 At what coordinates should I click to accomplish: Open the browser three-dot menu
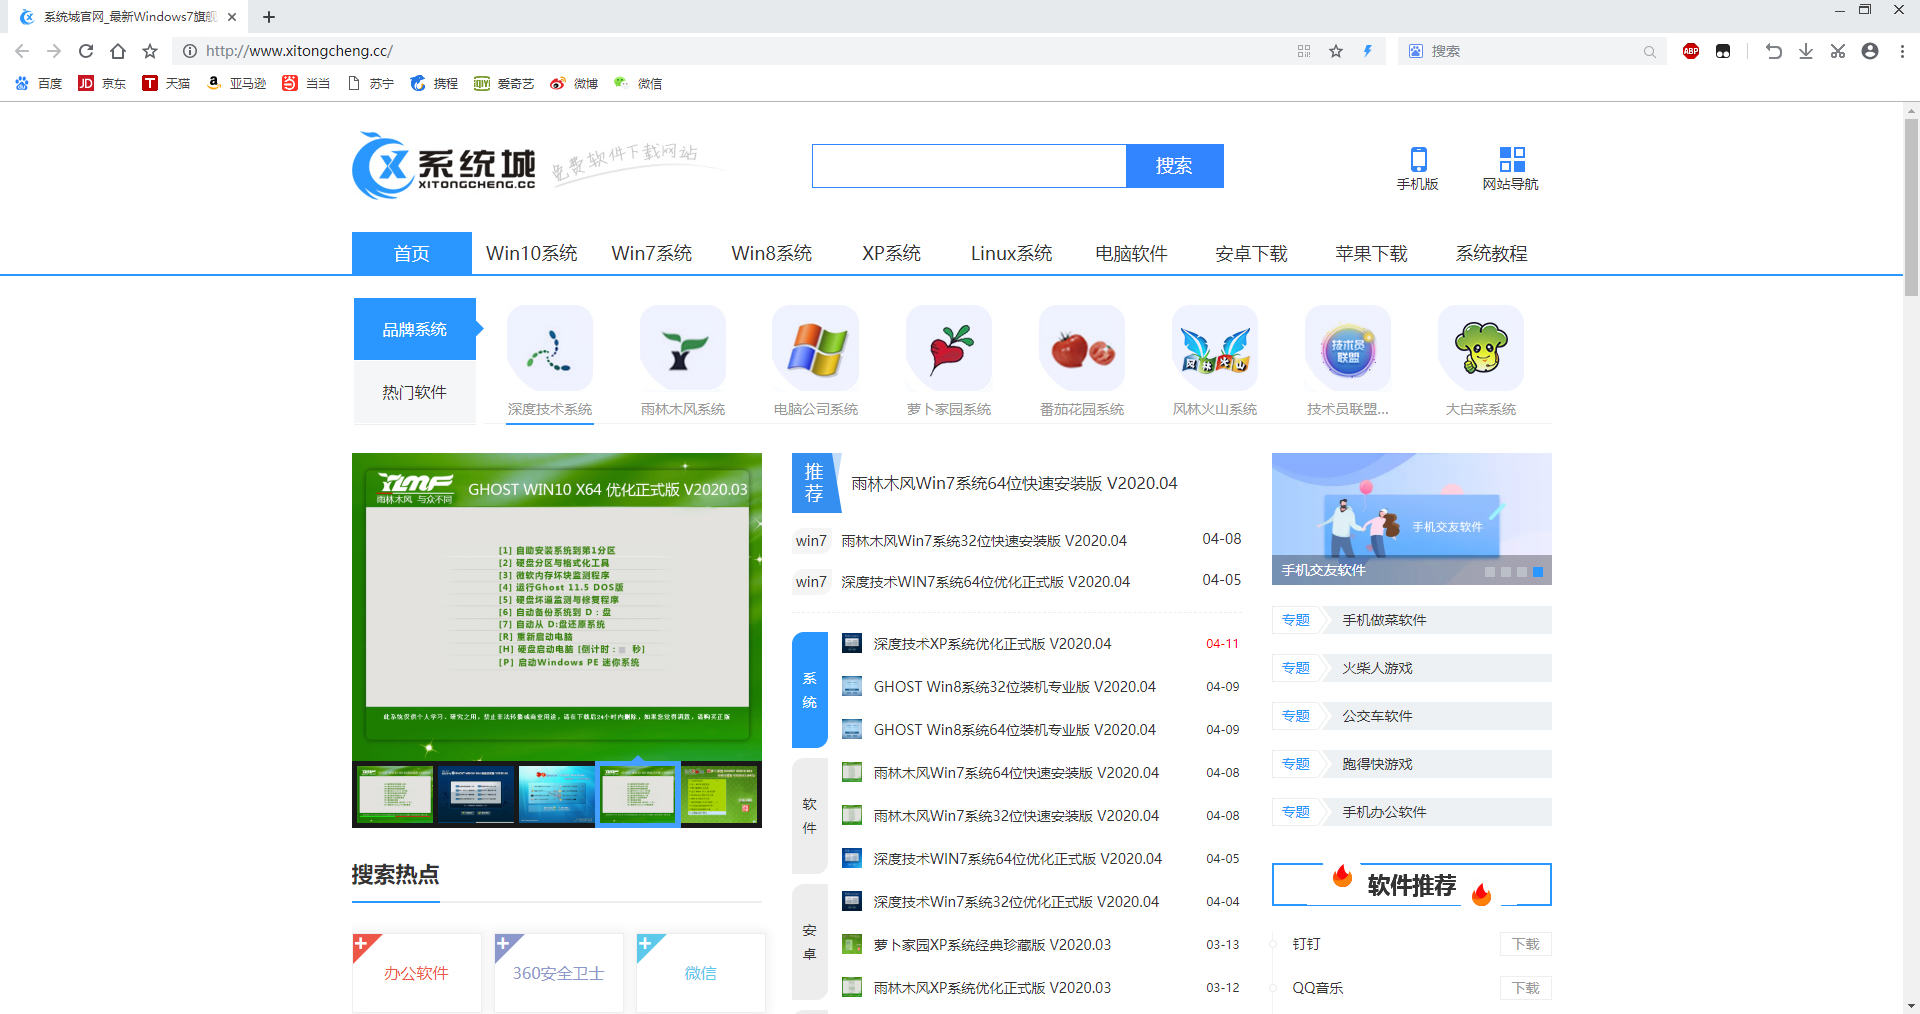(1902, 51)
